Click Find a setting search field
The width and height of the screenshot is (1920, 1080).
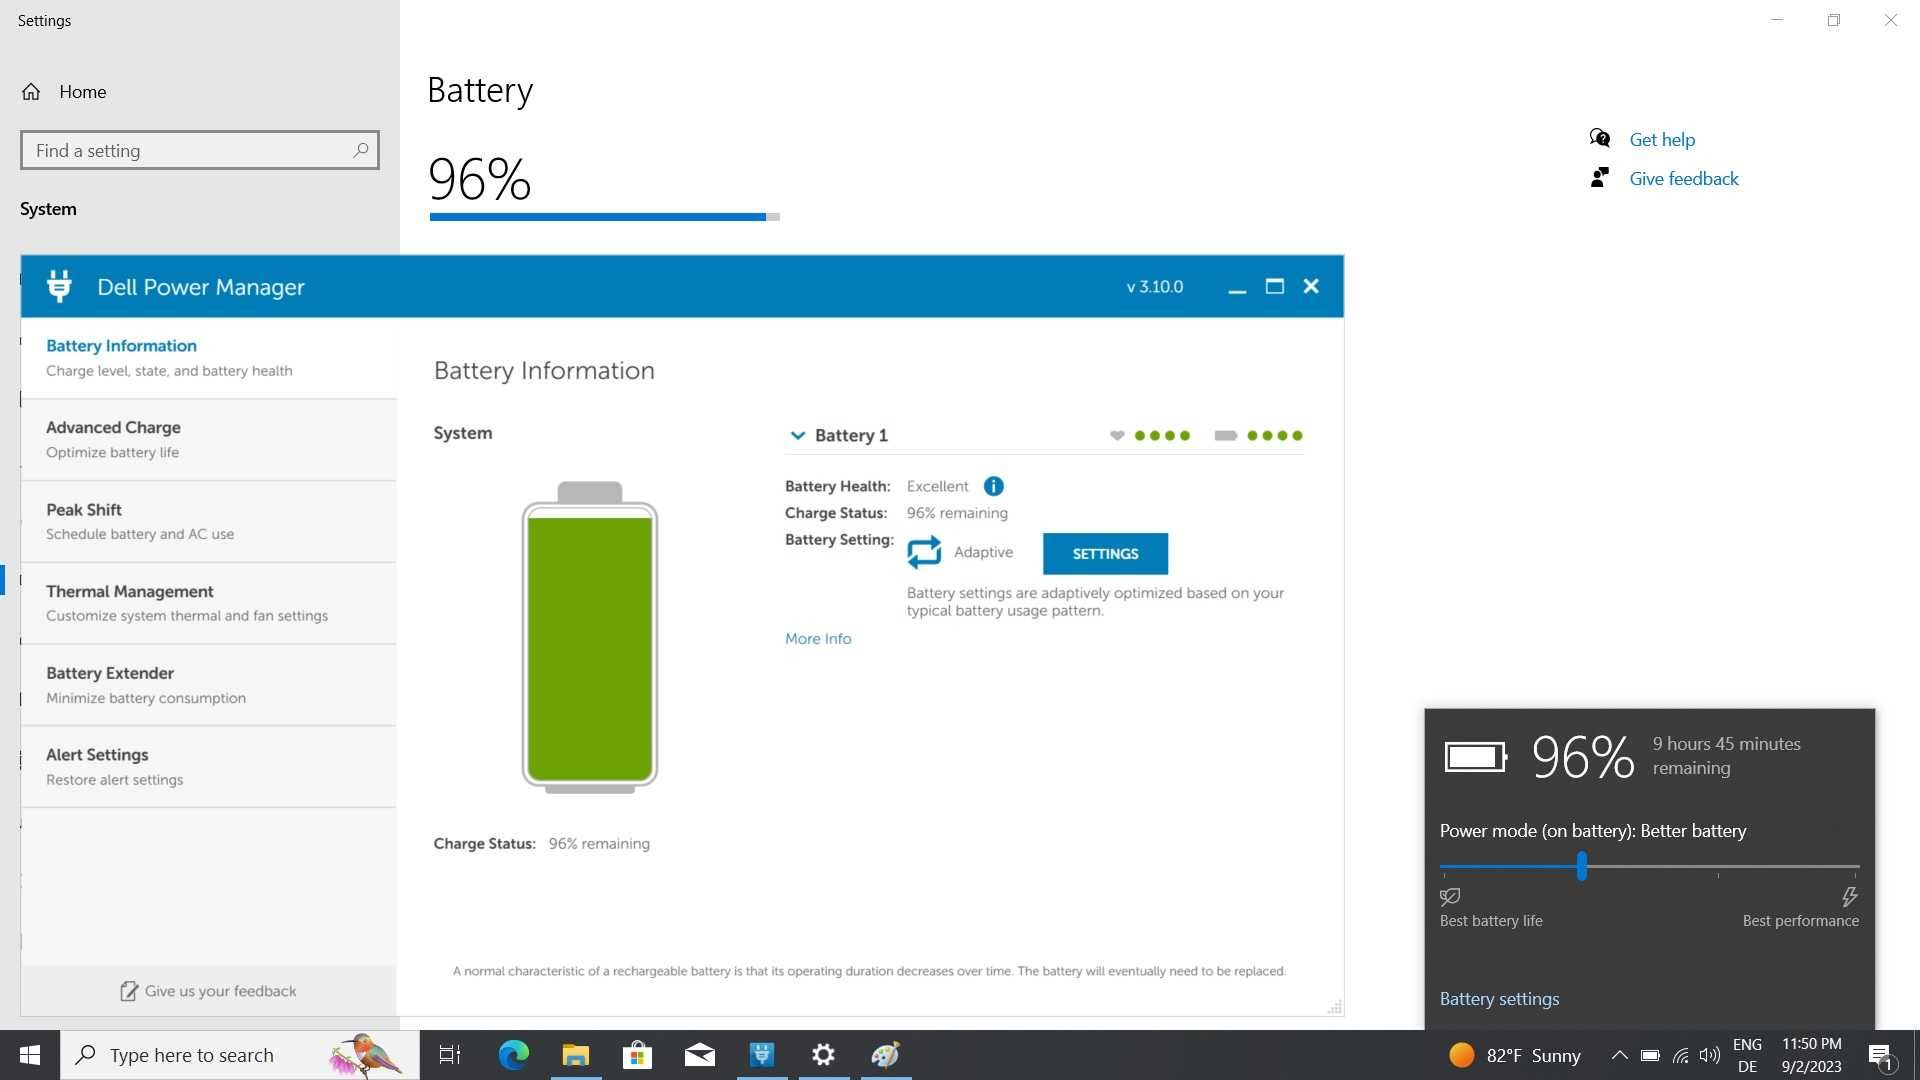[x=199, y=150]
